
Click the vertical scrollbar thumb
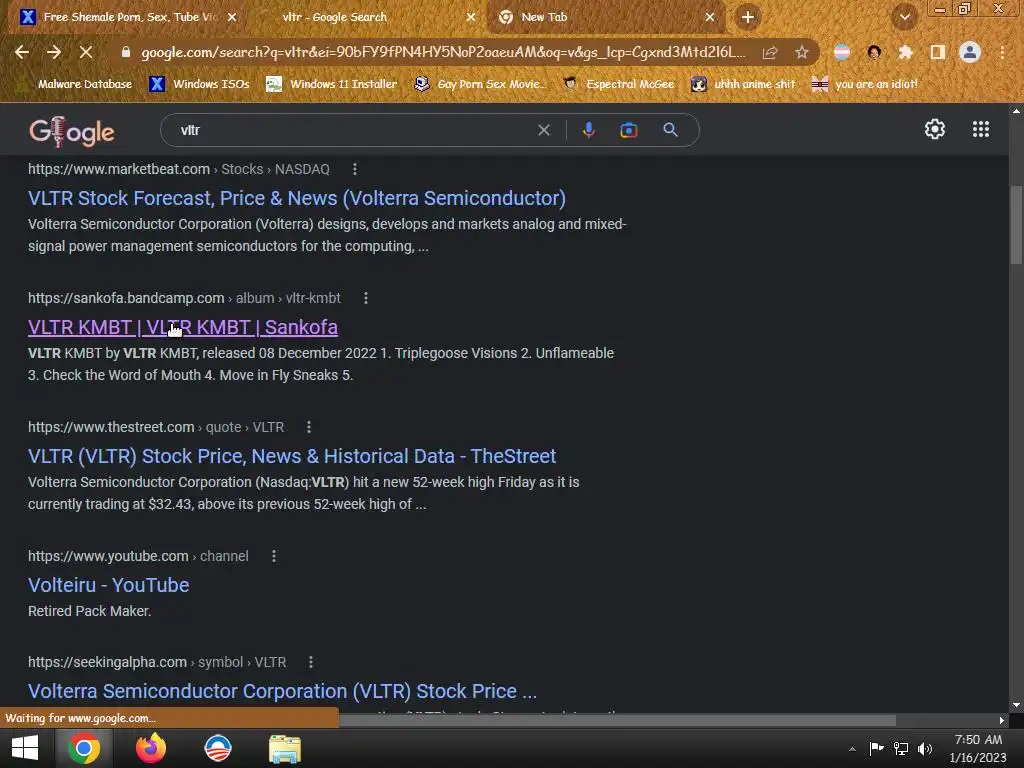(x=1016, y=225)
